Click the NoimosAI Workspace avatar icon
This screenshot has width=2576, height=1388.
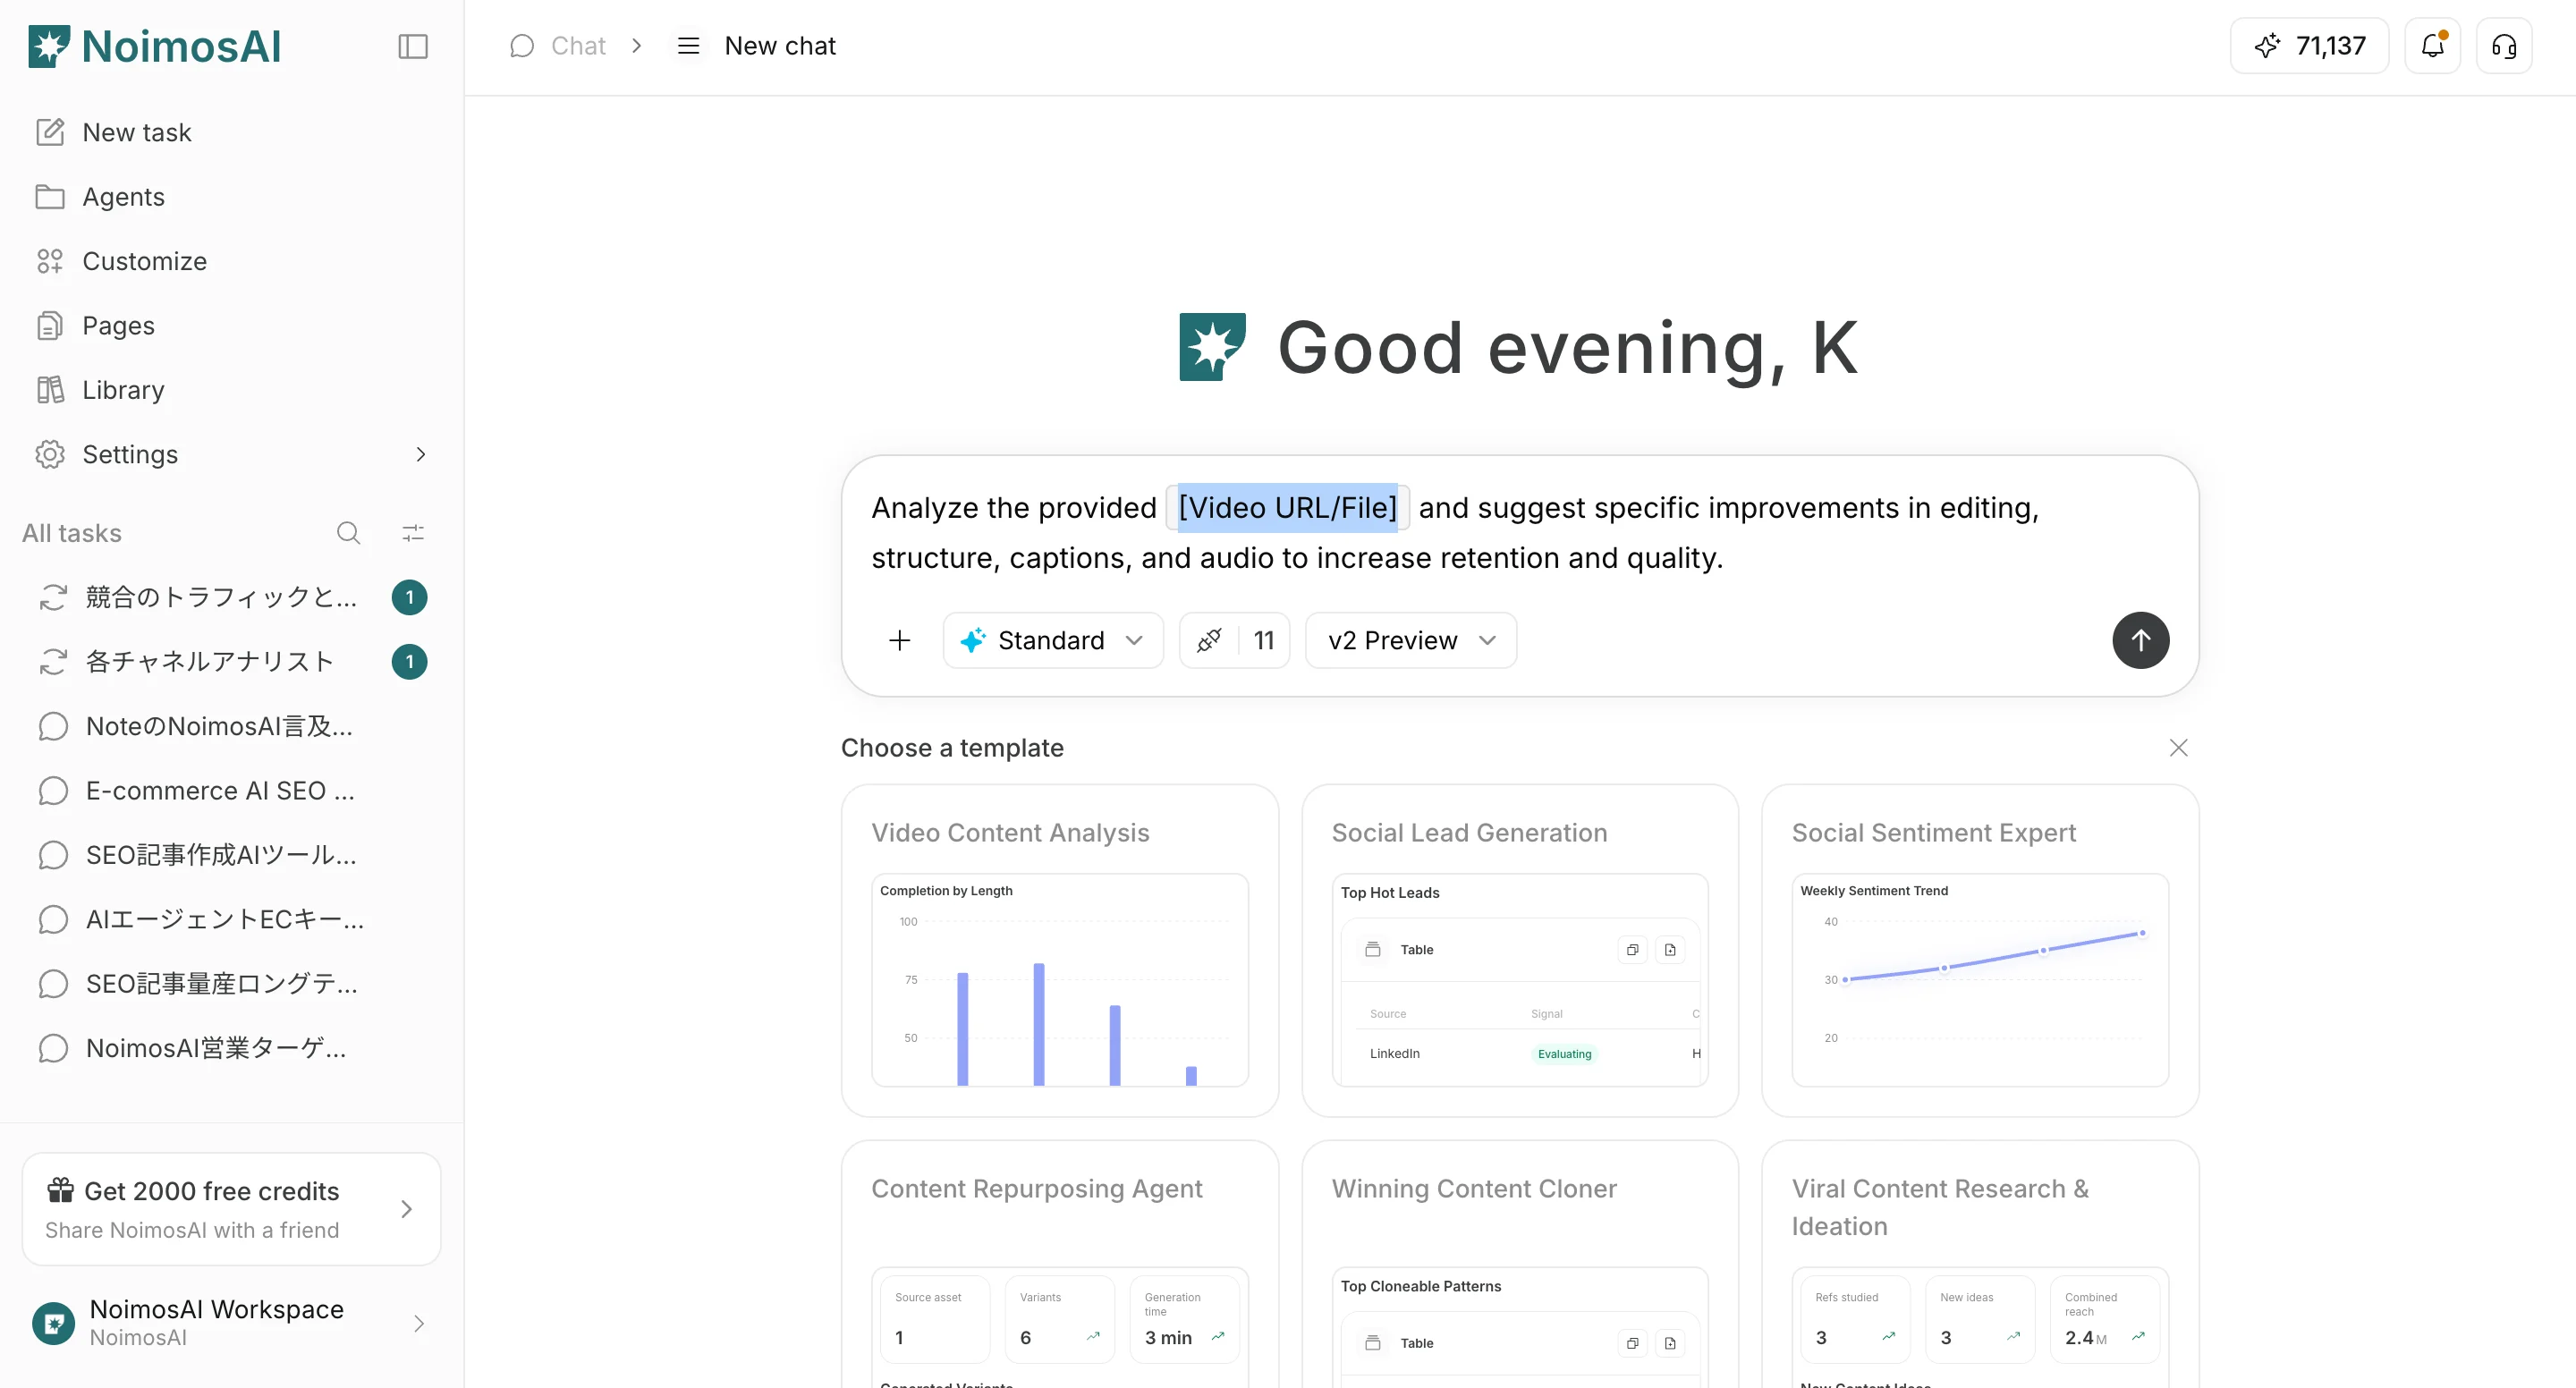[x=53, y=1323]
